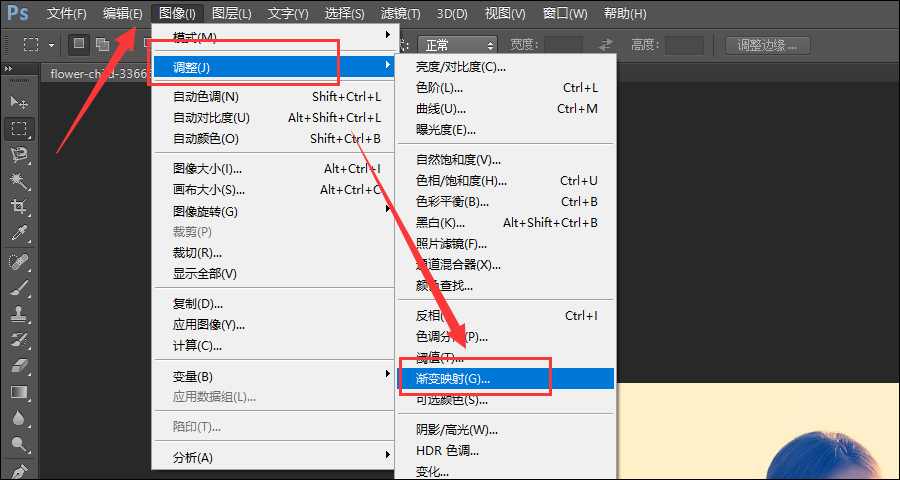Open the 滤镜(T) menu
Screen dimensions: 900x480
[400, 13]
